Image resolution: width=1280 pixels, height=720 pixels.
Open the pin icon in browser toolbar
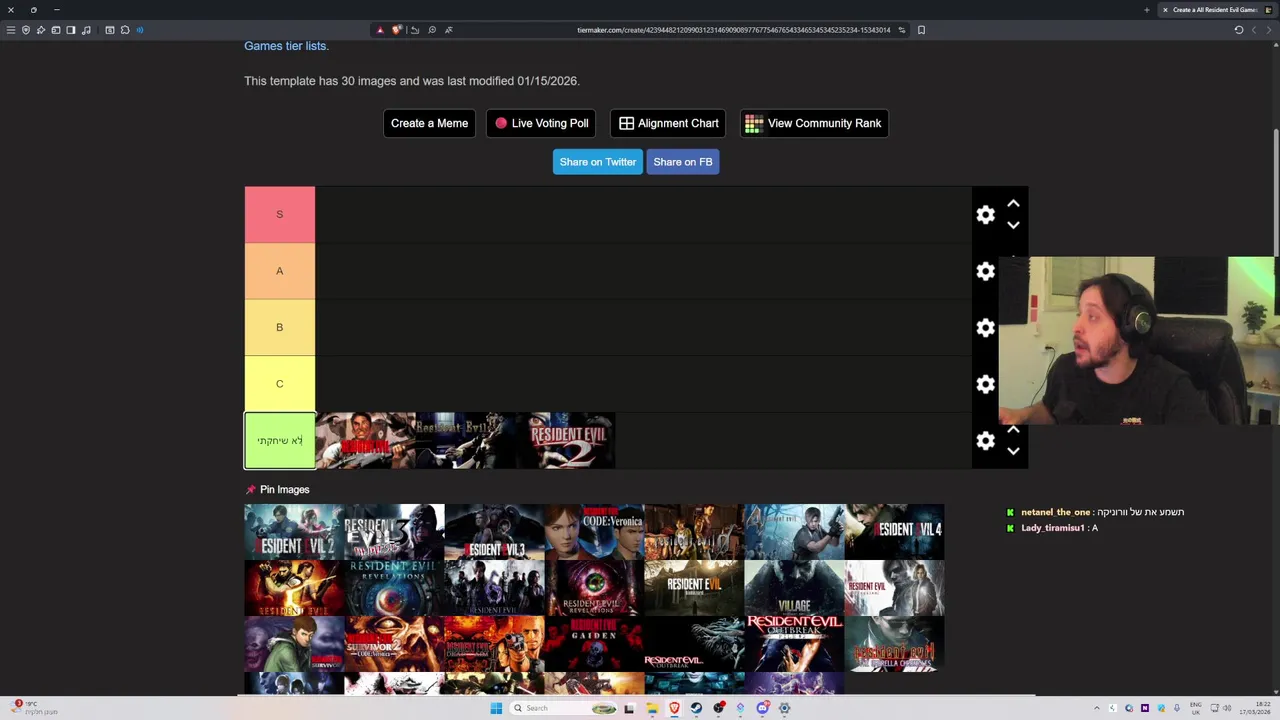[x=41, y=30]
